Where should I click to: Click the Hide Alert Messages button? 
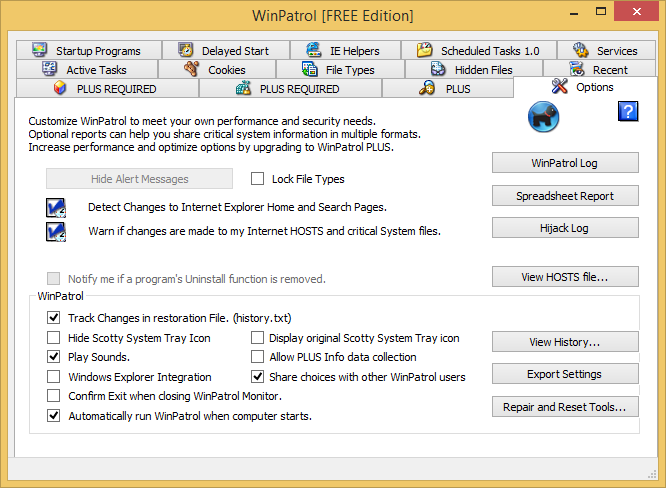point(139,179)
